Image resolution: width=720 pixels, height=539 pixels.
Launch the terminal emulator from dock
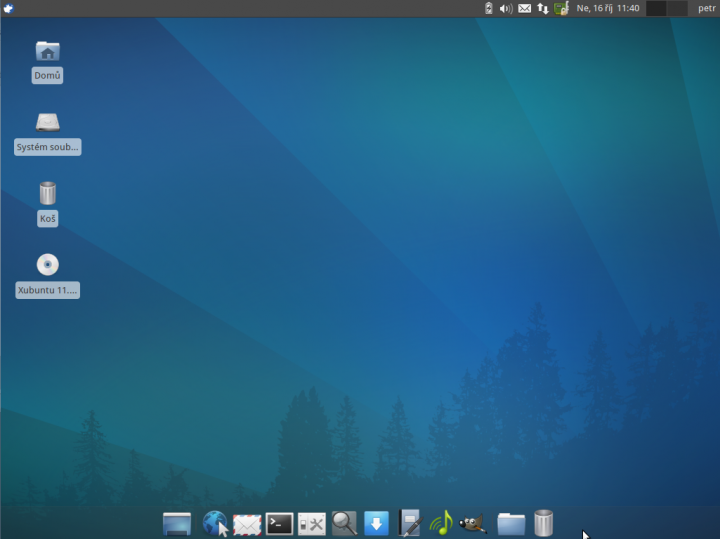279,524
